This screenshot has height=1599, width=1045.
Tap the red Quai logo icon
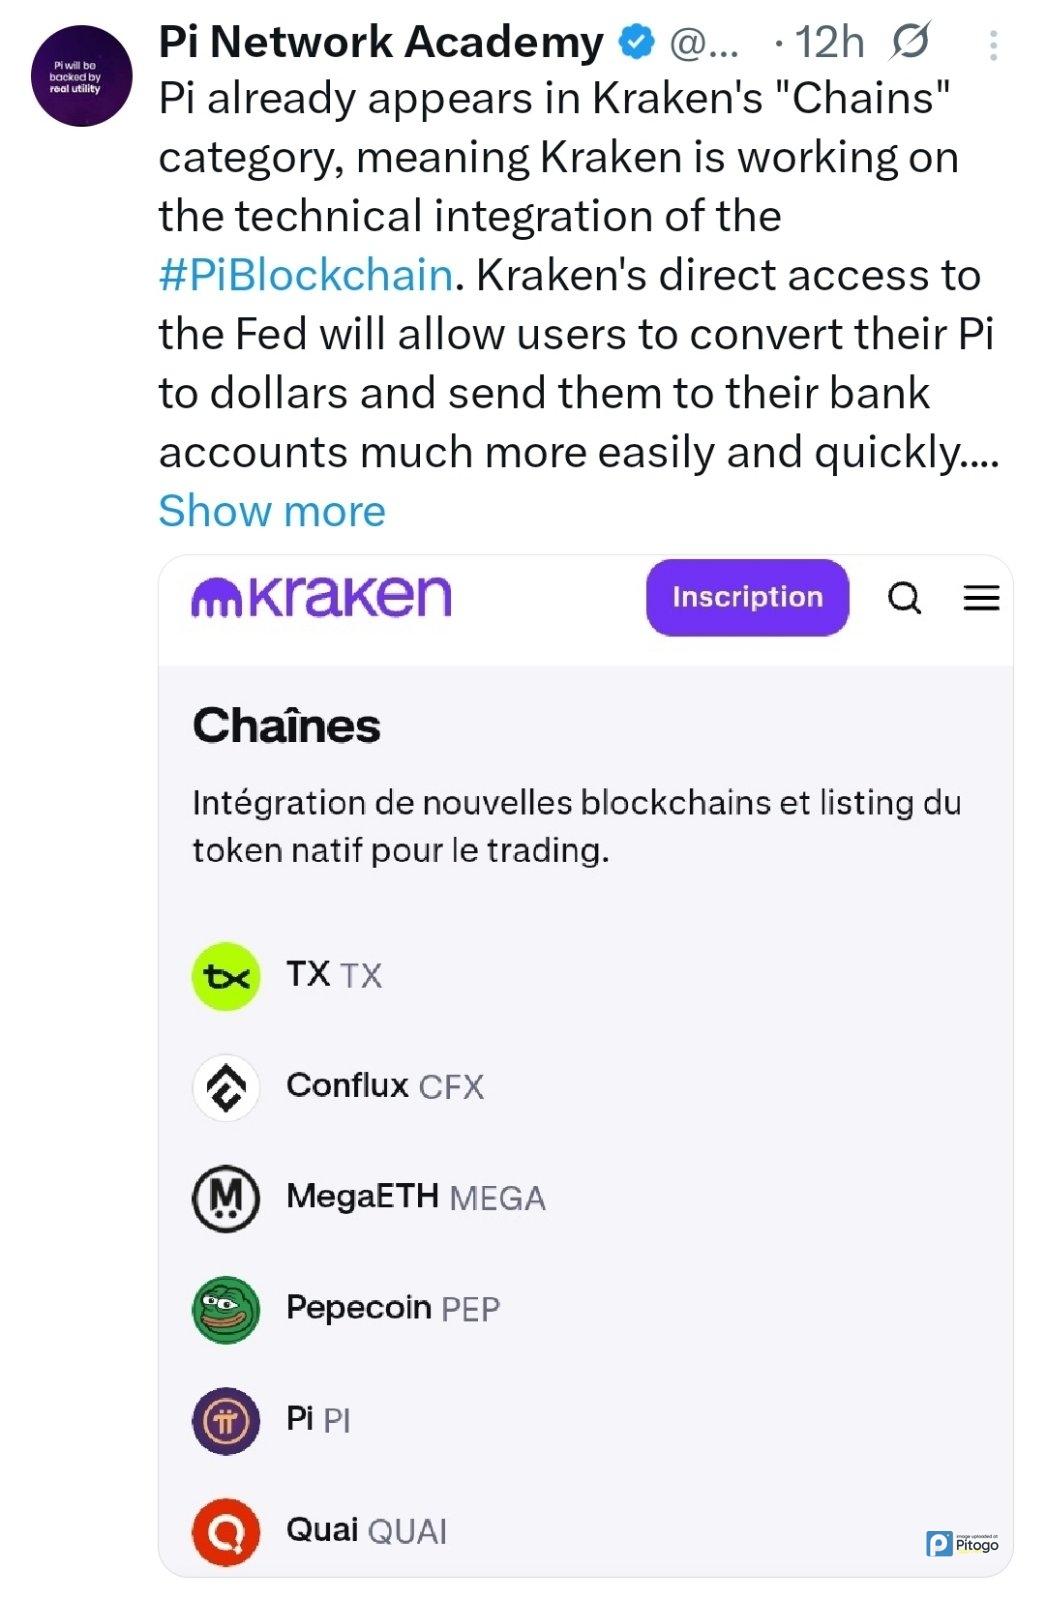click(x=226, y=1531)
